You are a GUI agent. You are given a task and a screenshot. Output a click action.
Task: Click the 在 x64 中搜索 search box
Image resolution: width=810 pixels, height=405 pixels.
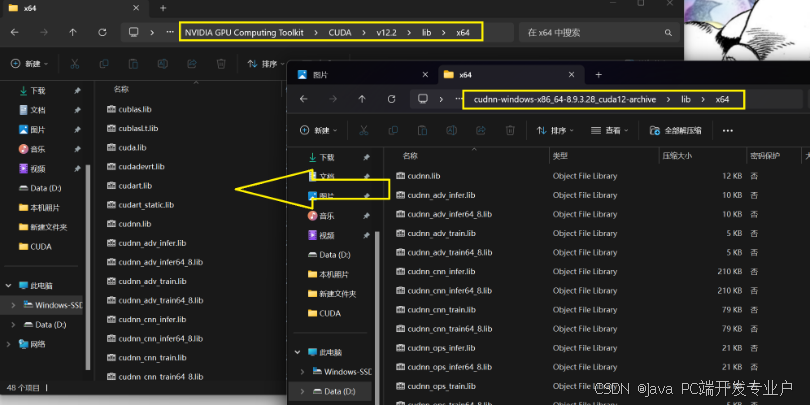point(599,33)
